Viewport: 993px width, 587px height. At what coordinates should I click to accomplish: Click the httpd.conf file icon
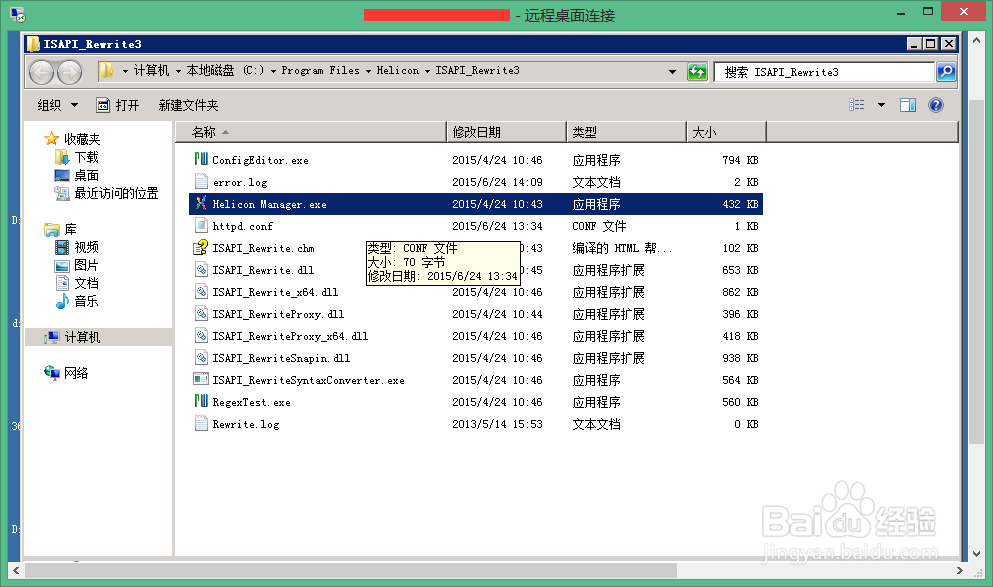coord(201,225)
